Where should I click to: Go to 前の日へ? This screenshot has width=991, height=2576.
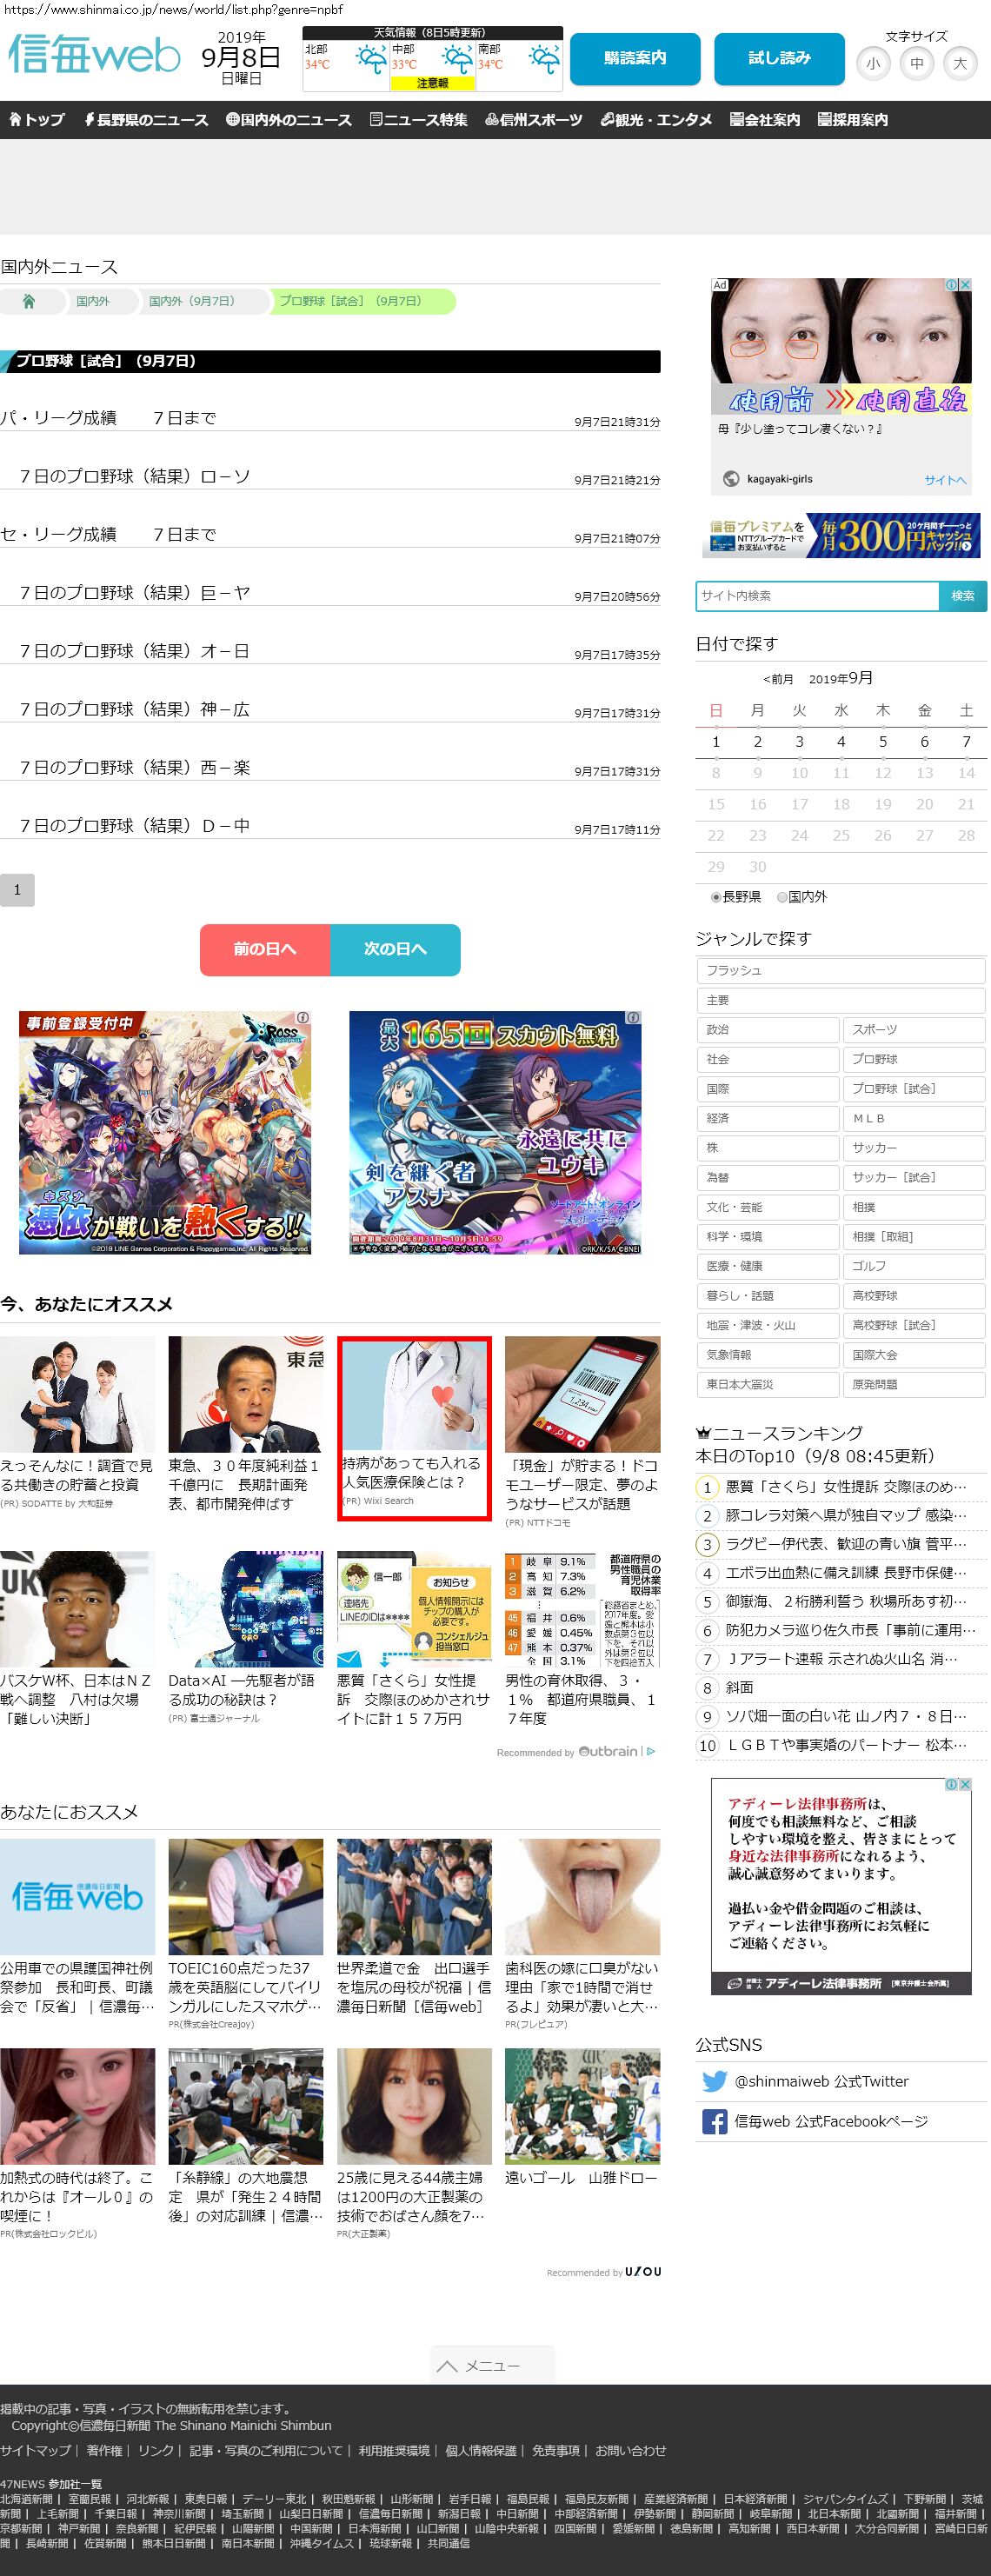pyautogui.click(x=265, y=949)
